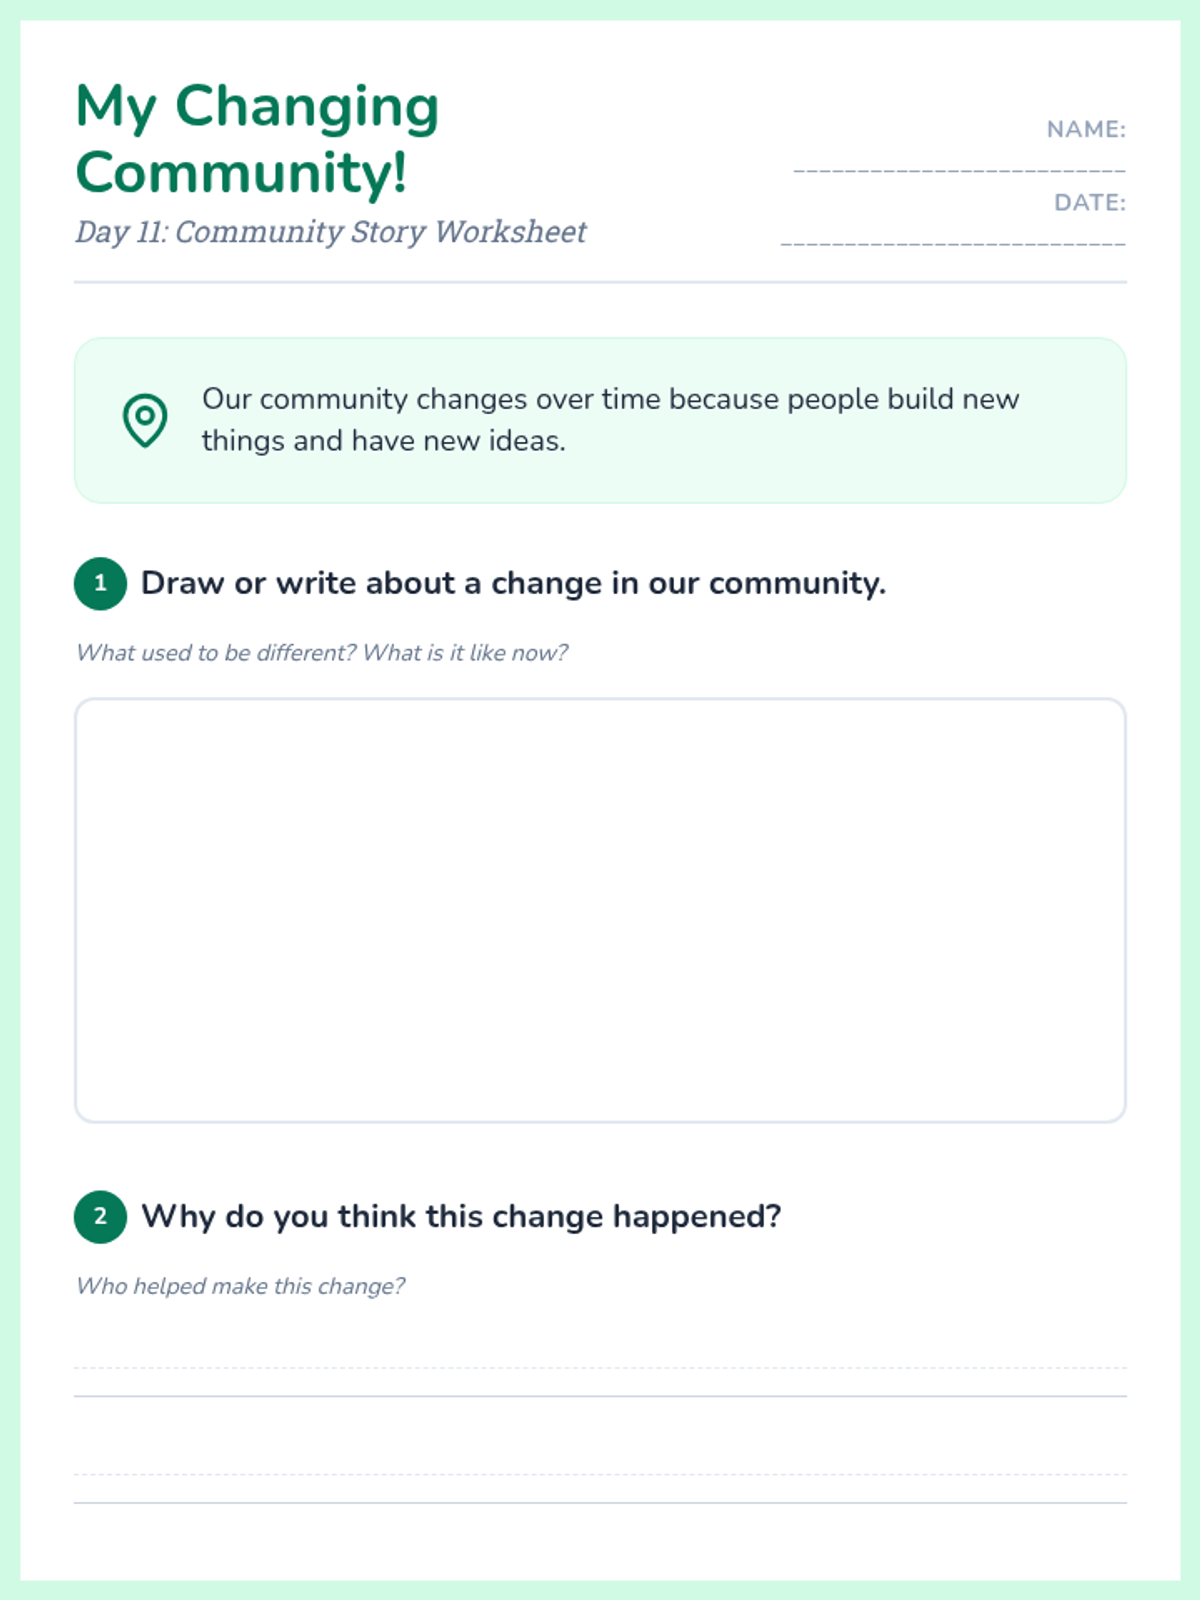1200x1600 pixels.
Task: Click the second dashed writing guide line
Action: coord(600,1474)
